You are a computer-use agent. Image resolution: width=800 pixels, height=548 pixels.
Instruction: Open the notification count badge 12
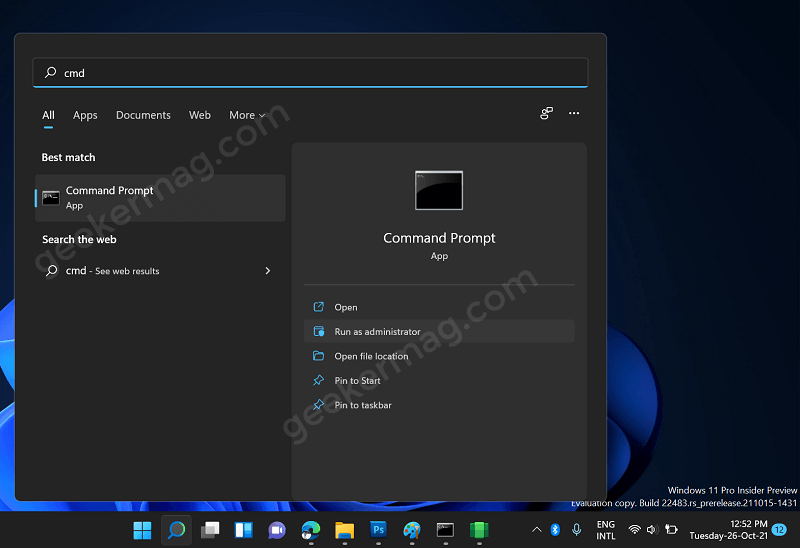pos(779,530)
